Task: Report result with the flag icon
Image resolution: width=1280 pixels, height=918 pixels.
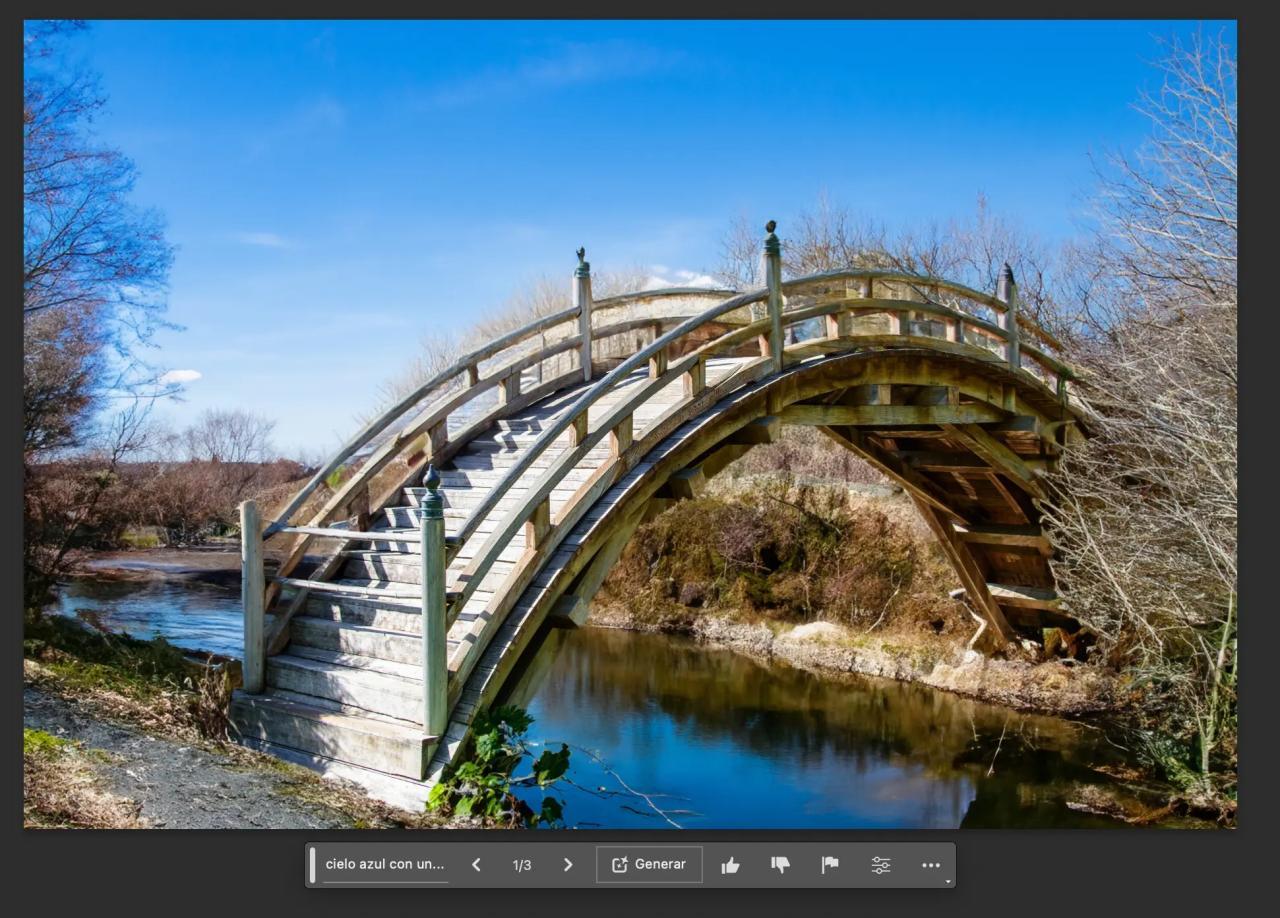Action: coord(830,865)
